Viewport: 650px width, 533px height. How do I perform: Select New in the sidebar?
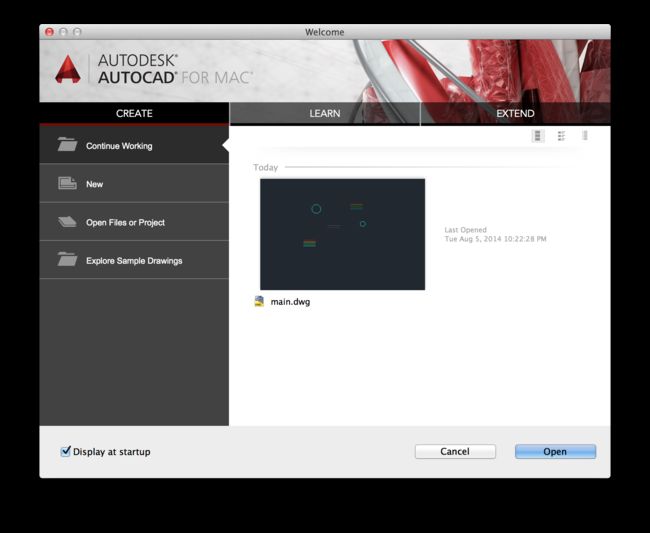(134, 183)
